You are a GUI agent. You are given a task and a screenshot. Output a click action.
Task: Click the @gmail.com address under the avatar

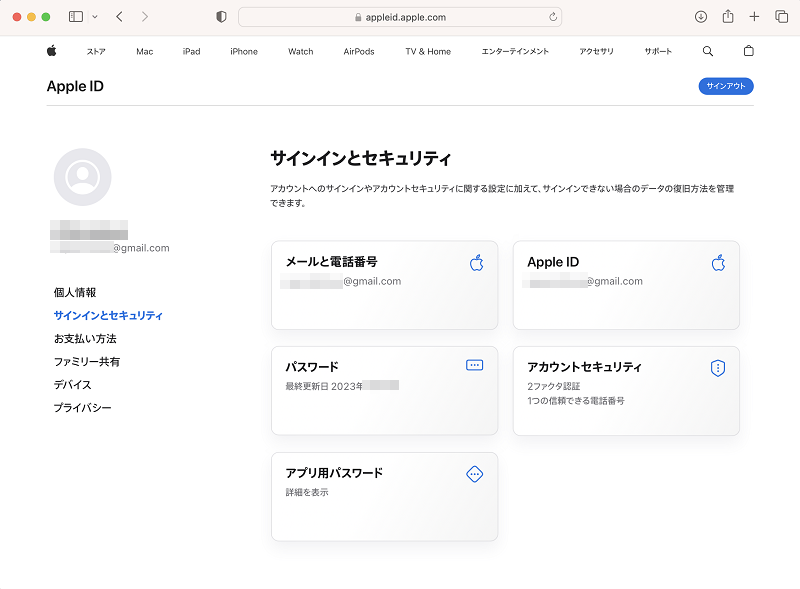click(x=141, y=248)
